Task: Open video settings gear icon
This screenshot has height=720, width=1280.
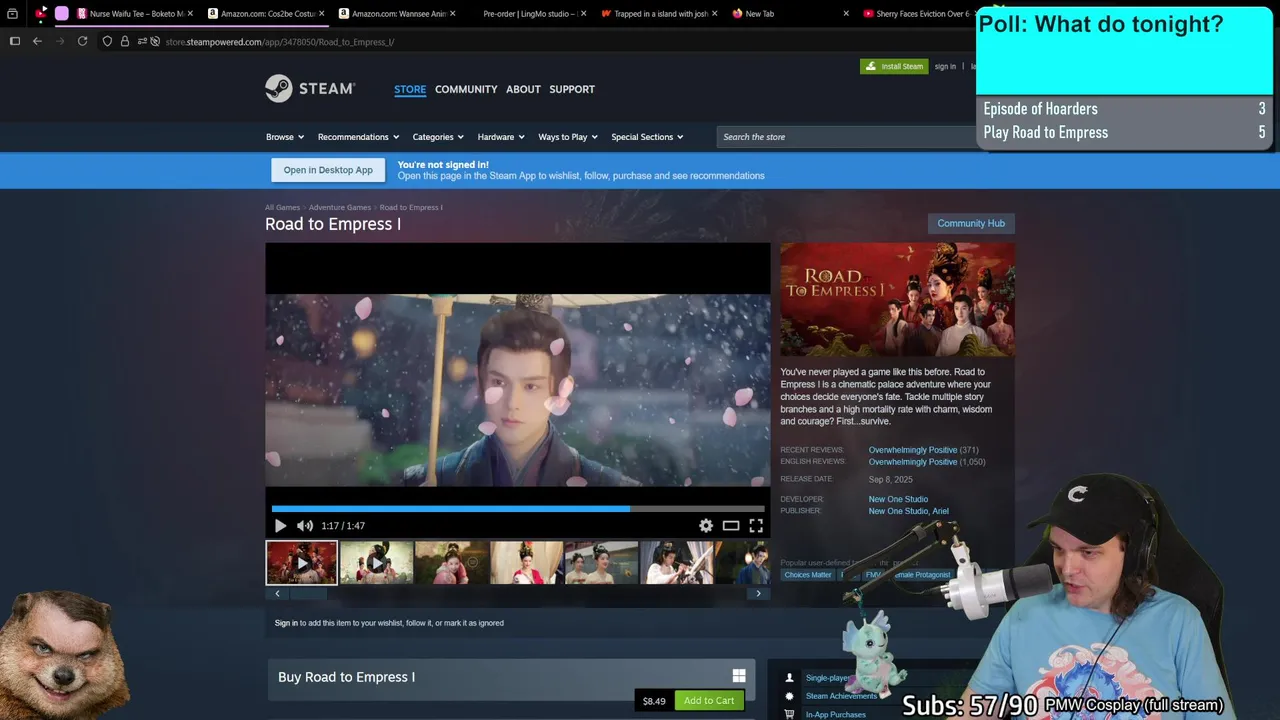Action: tap(706, 525)
